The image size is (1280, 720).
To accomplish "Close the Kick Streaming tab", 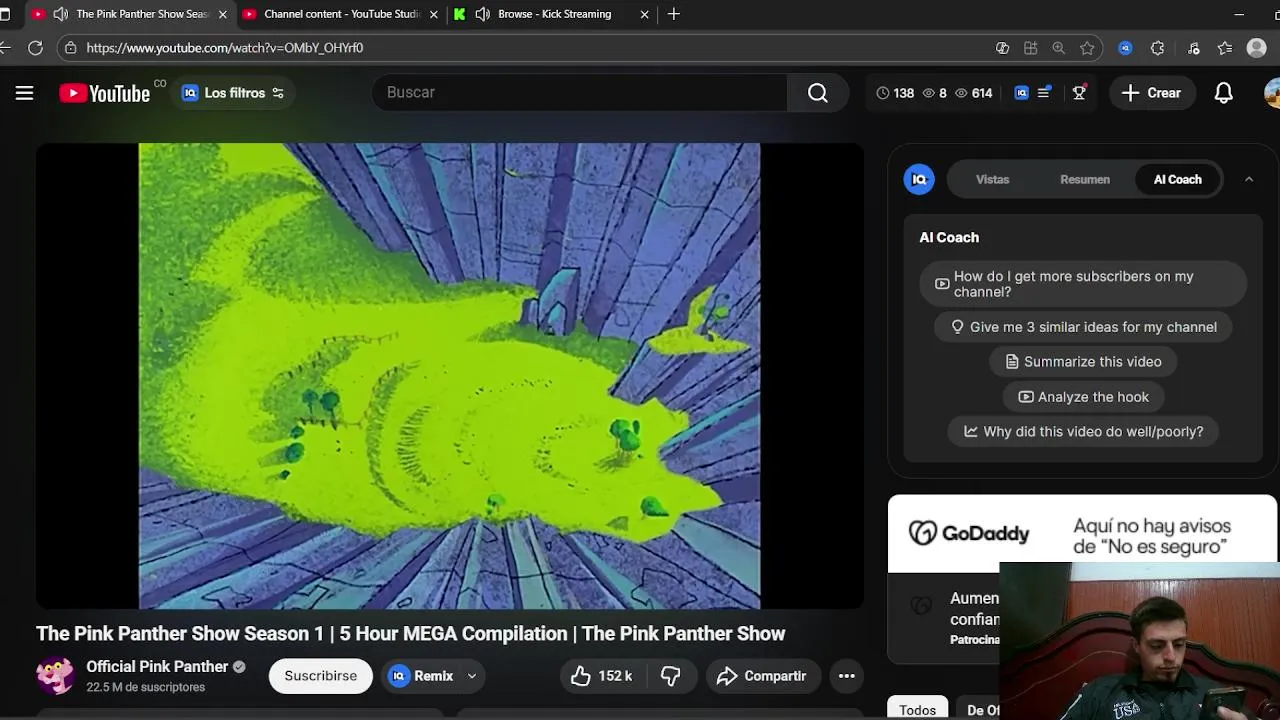I will (x=644, y=14).
